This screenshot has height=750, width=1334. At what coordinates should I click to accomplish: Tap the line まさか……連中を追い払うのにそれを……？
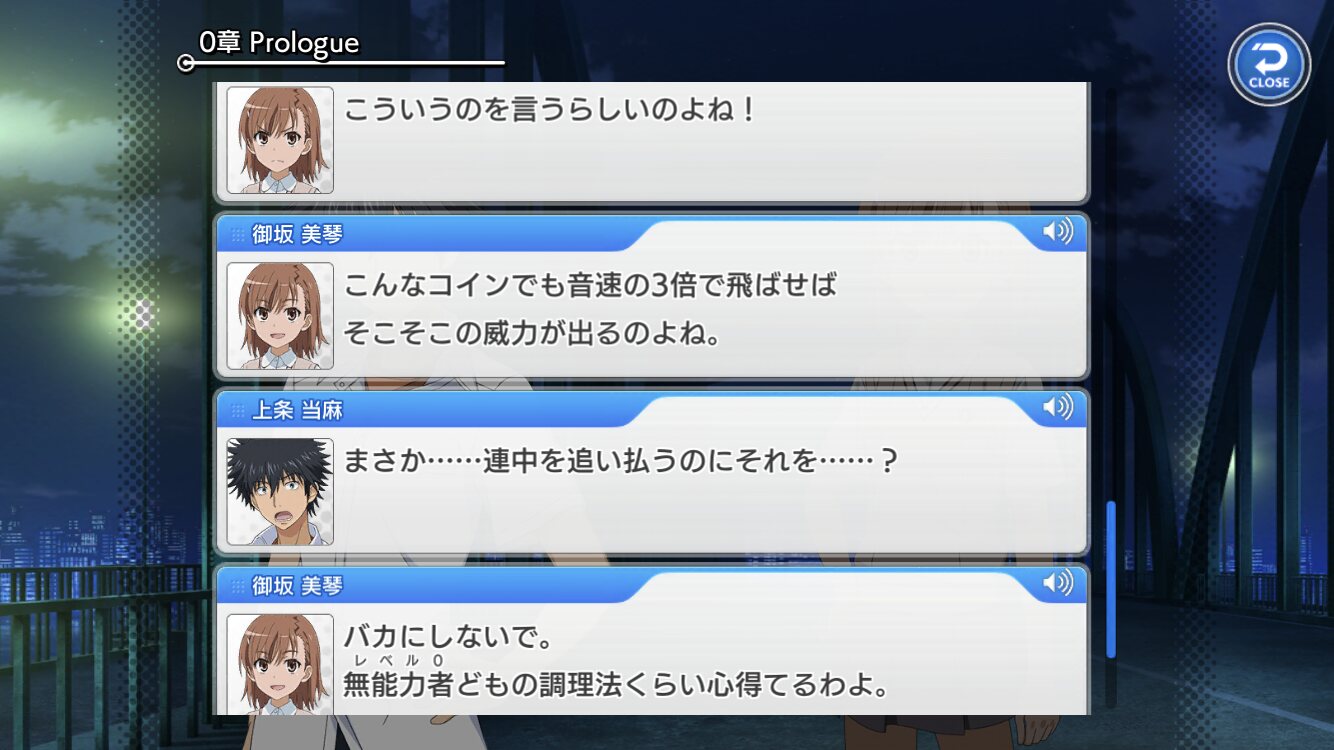click(620, 462)
